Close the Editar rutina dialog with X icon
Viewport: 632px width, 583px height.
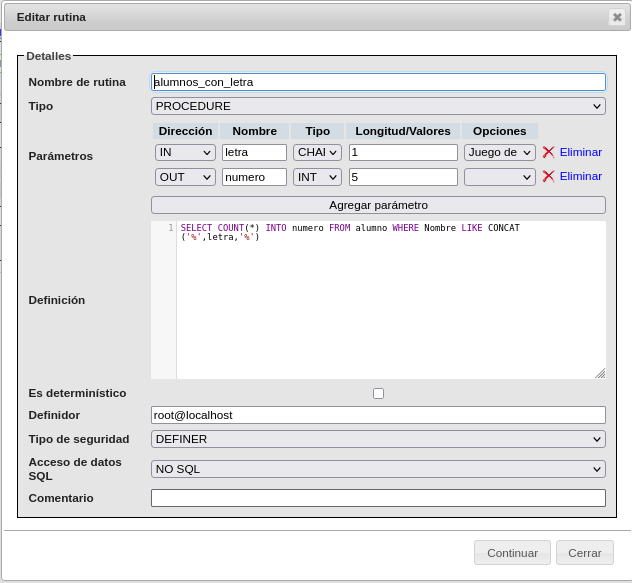pos(616,17)
